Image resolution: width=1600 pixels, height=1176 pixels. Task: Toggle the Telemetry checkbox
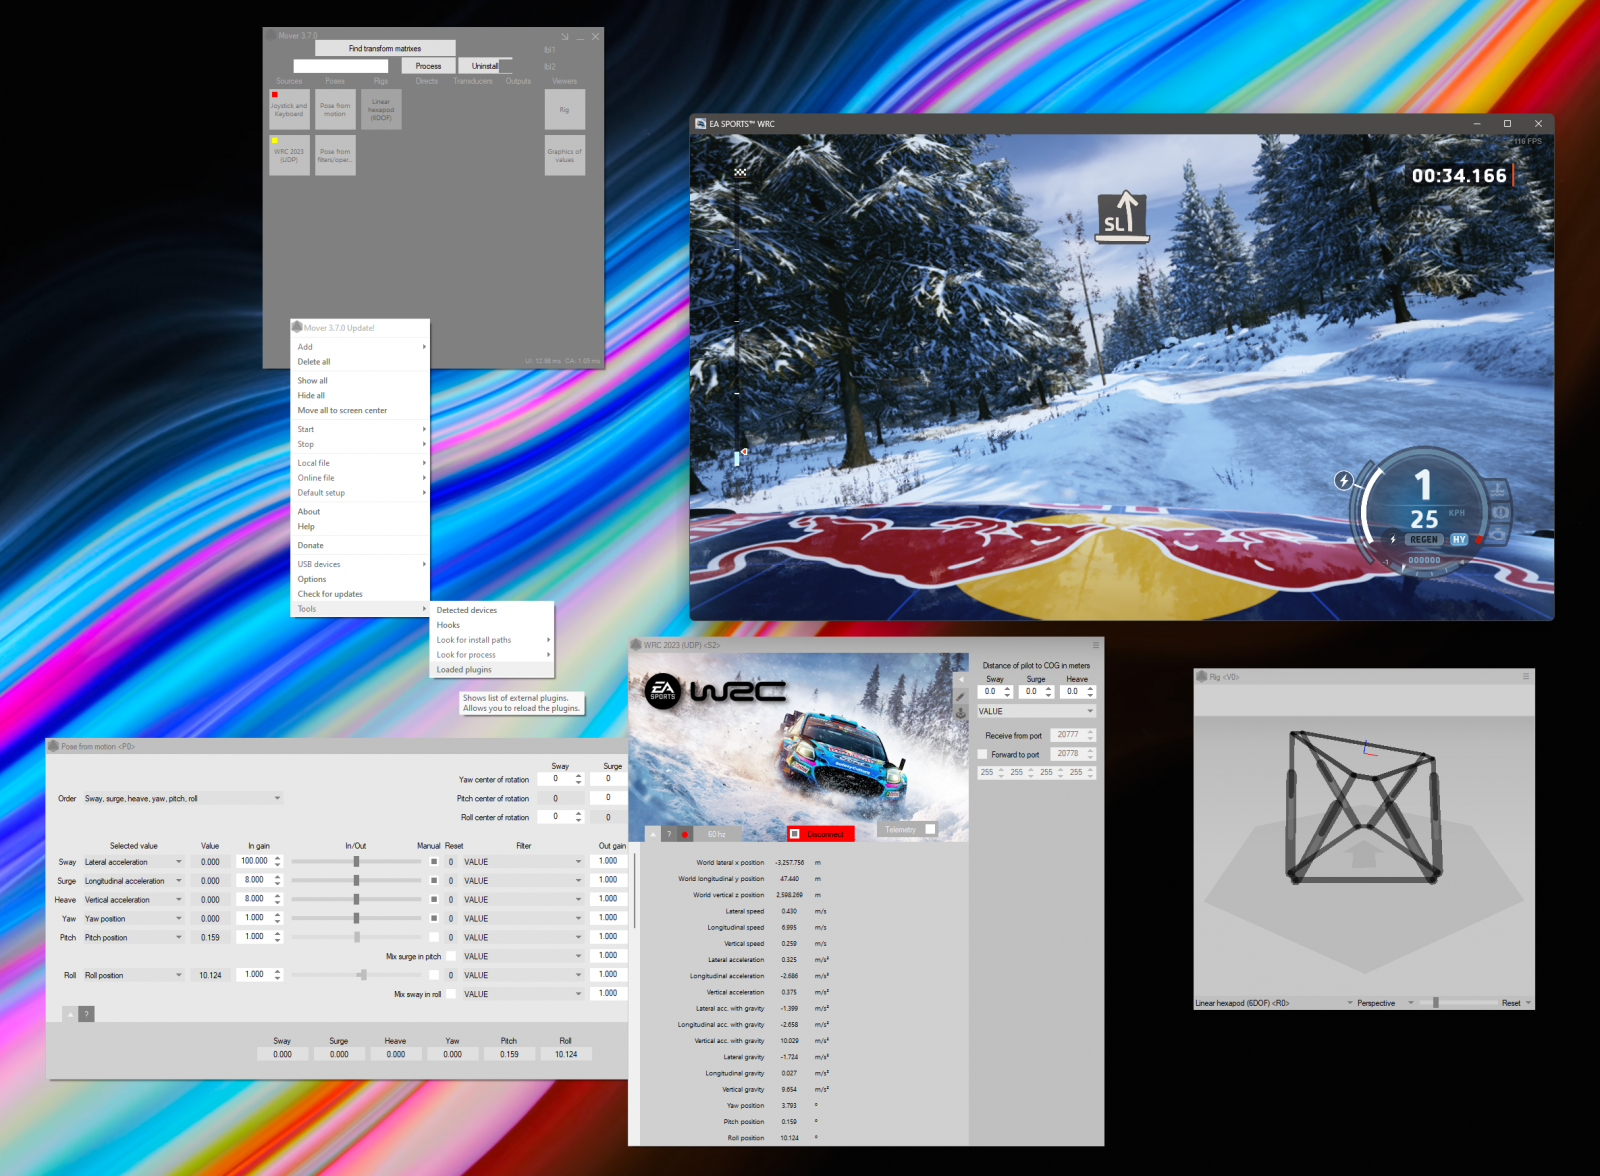[930, 829]
